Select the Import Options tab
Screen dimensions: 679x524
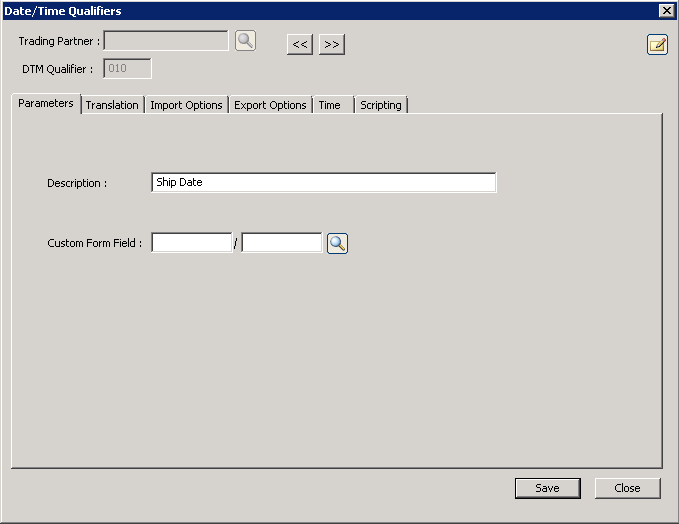(x=186, y=105)
